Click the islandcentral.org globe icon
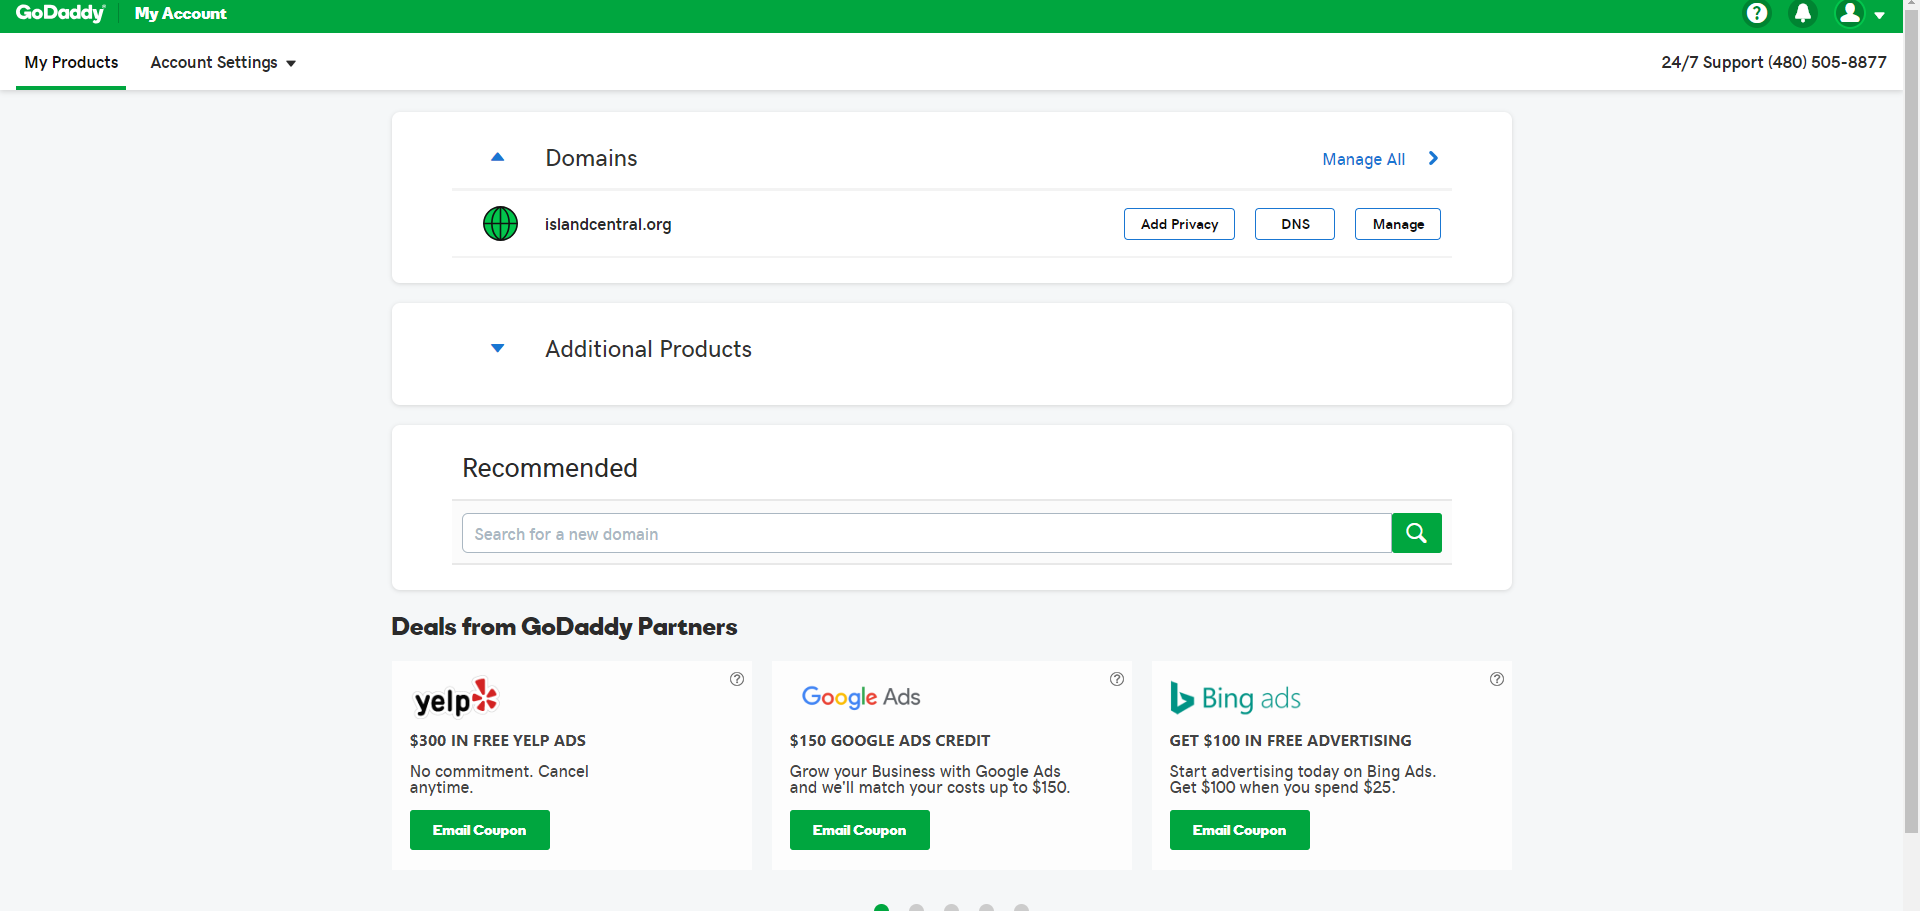The height and width of the screenshot is (911, 1920). point(500,224)
